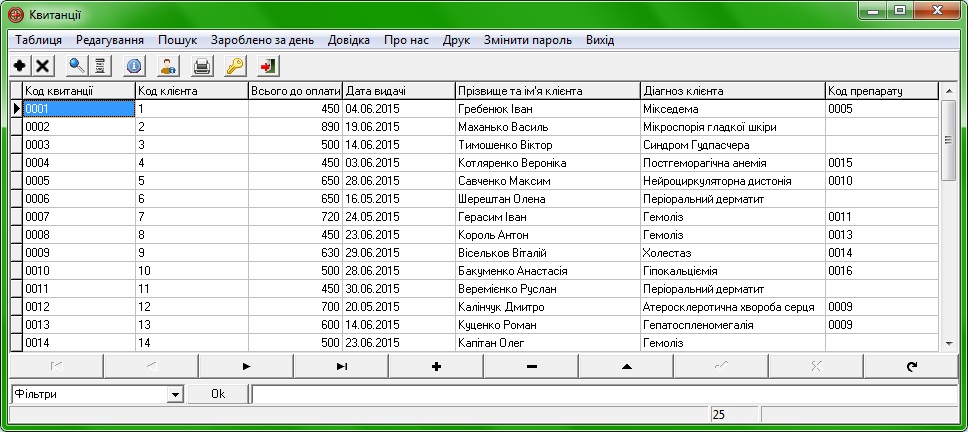Screen dimensions: 968x432
Task: Select the Мікседема diagnosis cell
Action: (x=733, y=109)
